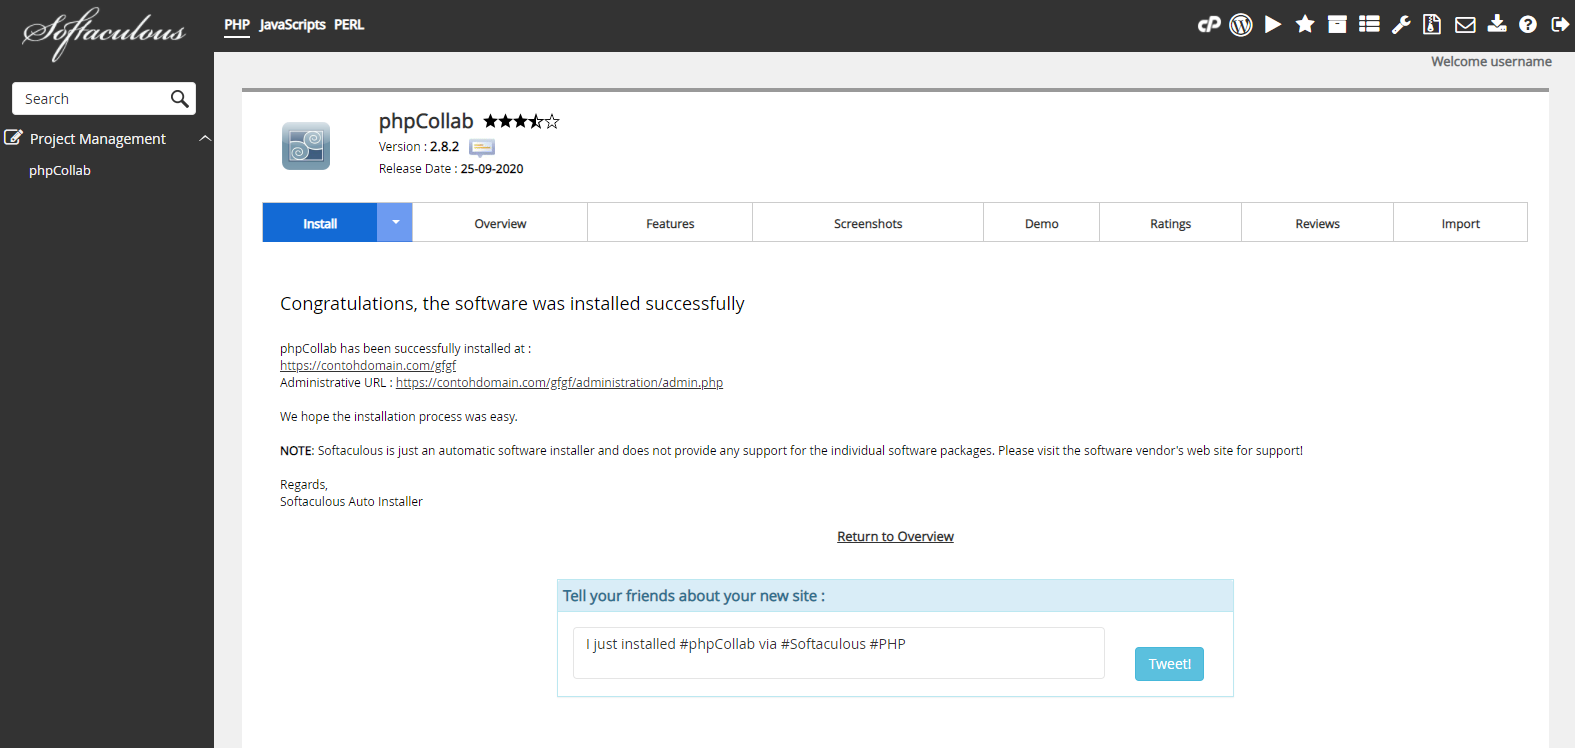
Task: Select the JavaScripts category in top bar
Action: coord(292,25)
